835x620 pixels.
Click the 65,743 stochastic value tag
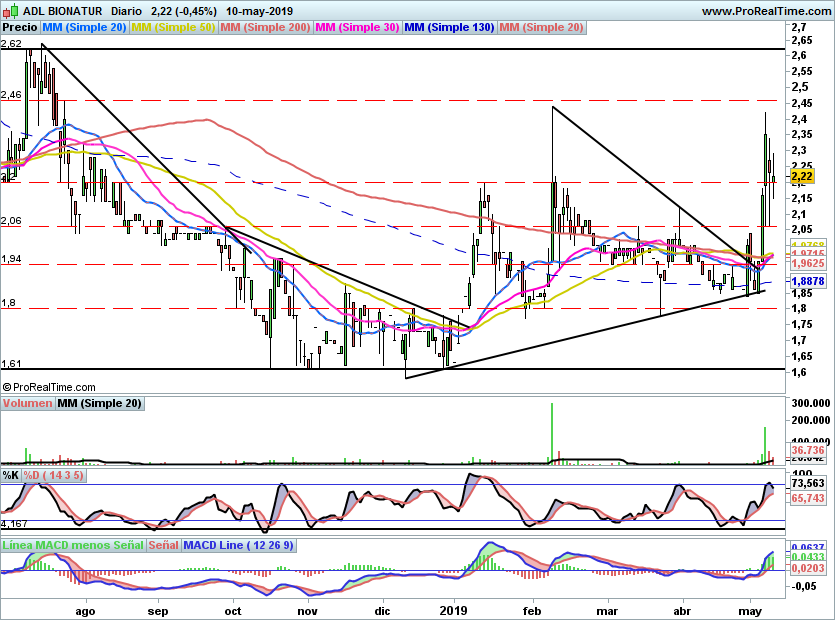pyautogui.click(x=808, y=498)
